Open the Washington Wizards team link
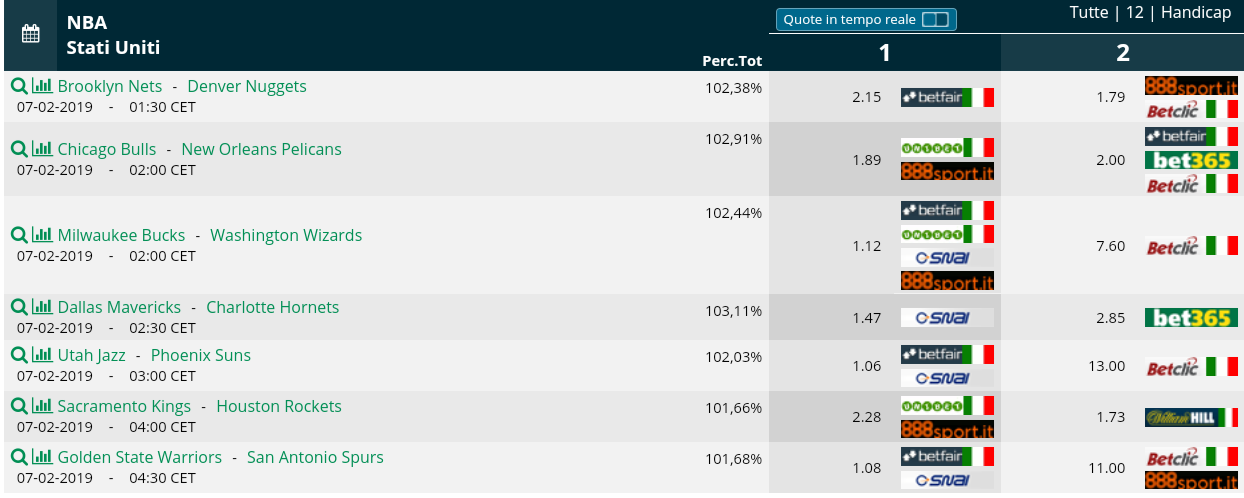The width and height of the screenshot is (1244, 498). (x=286, y=235)
